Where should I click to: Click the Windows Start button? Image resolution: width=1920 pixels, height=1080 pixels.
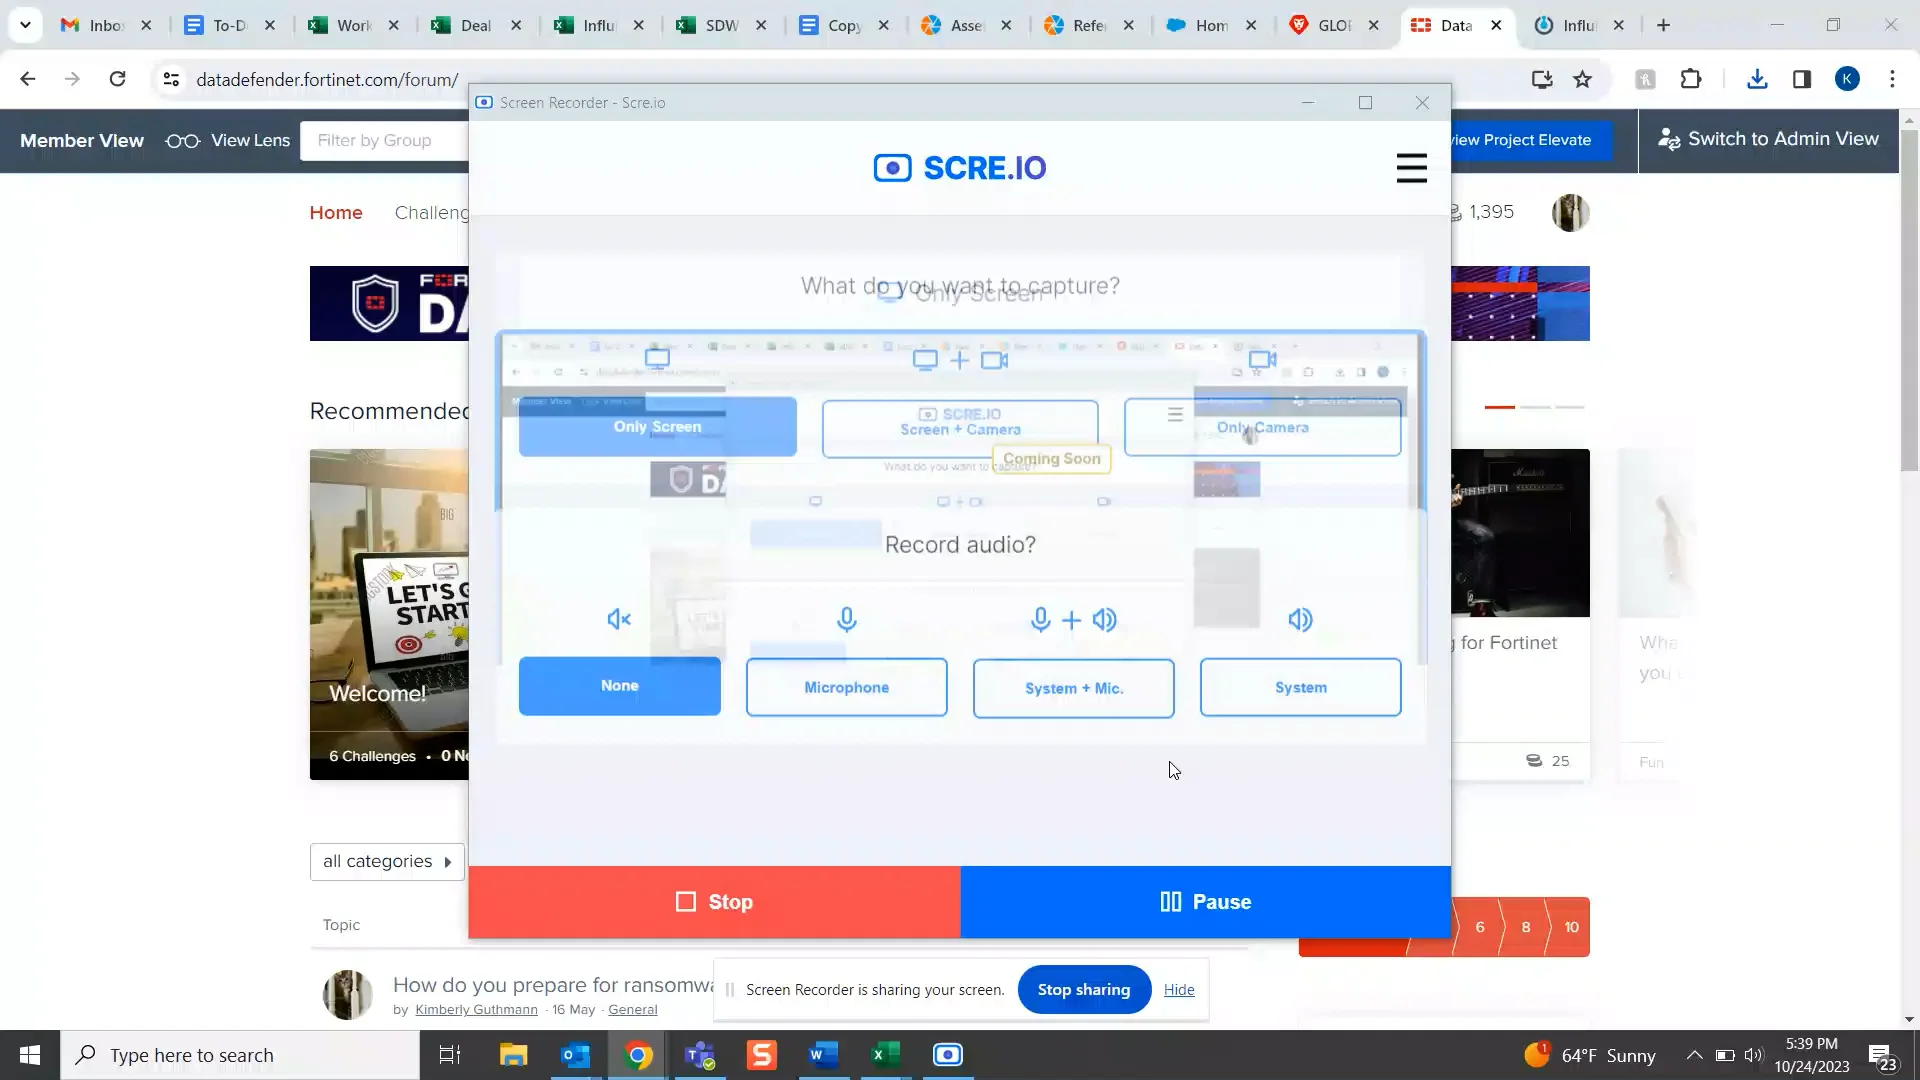tap(30, 1055)
